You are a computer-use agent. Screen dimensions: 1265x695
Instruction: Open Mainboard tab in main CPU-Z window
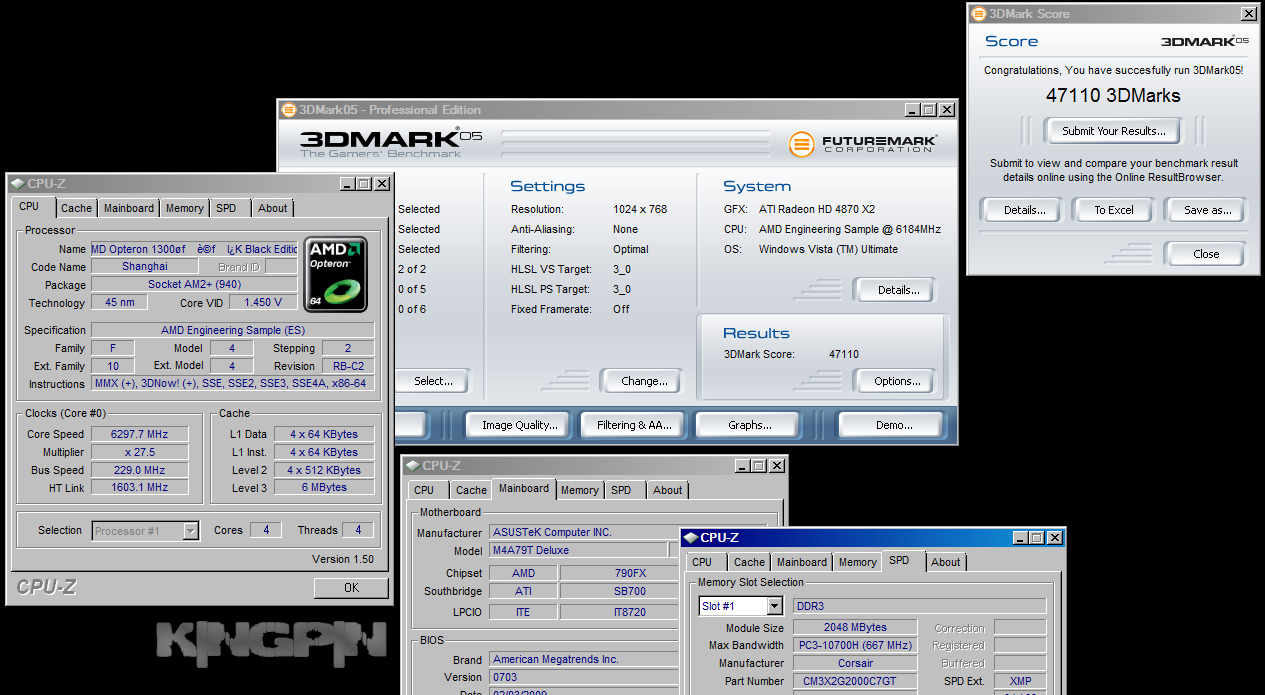tap(129, 208)
